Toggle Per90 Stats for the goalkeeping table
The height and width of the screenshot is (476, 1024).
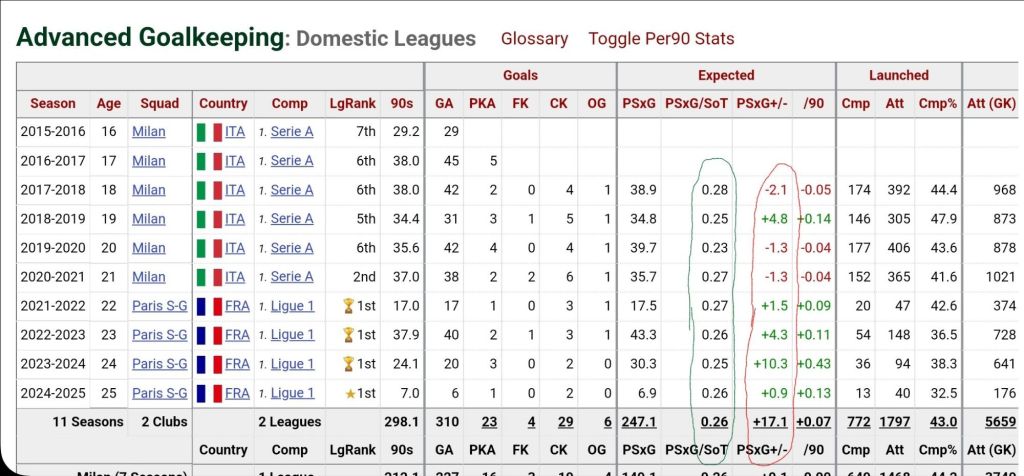(x=661, y=39)
